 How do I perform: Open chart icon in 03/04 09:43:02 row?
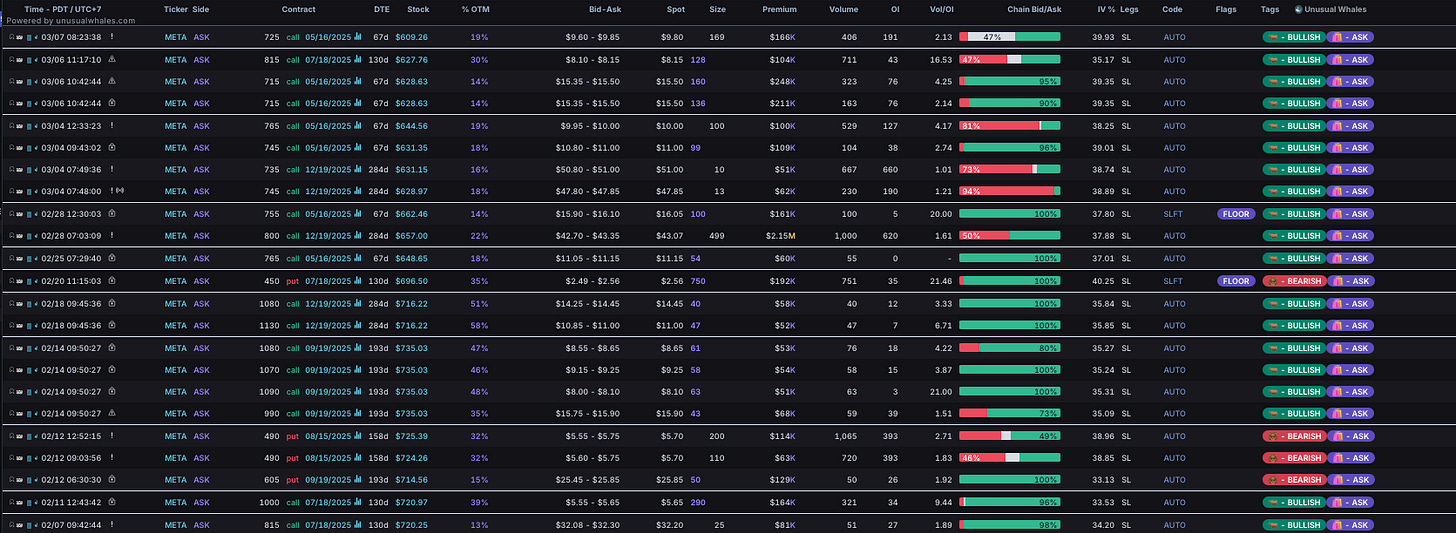[357, 148]
